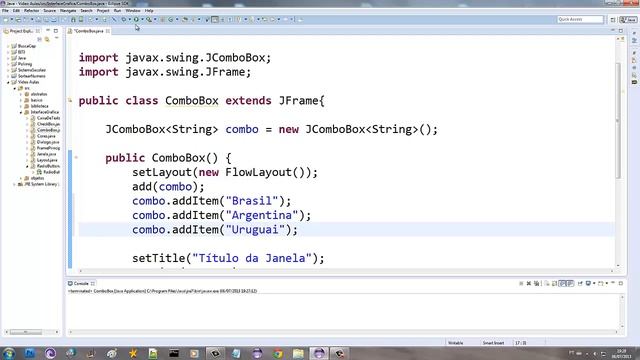Click the Link with Editor icon
Viewport: 640px width, 360px height.
pos(47,39)
